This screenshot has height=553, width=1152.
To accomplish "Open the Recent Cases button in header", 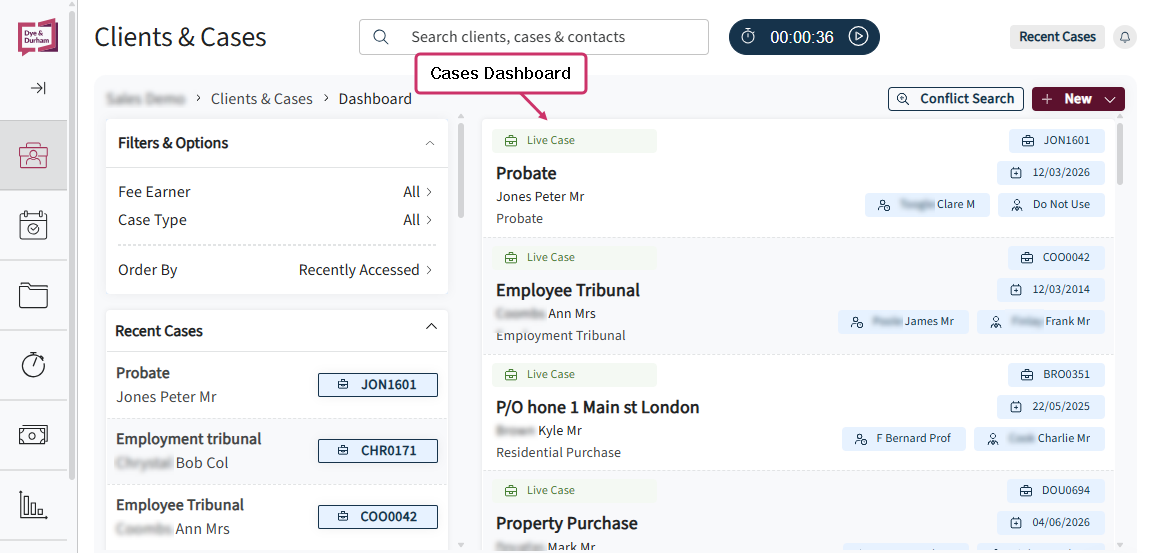I will 1057,37.
